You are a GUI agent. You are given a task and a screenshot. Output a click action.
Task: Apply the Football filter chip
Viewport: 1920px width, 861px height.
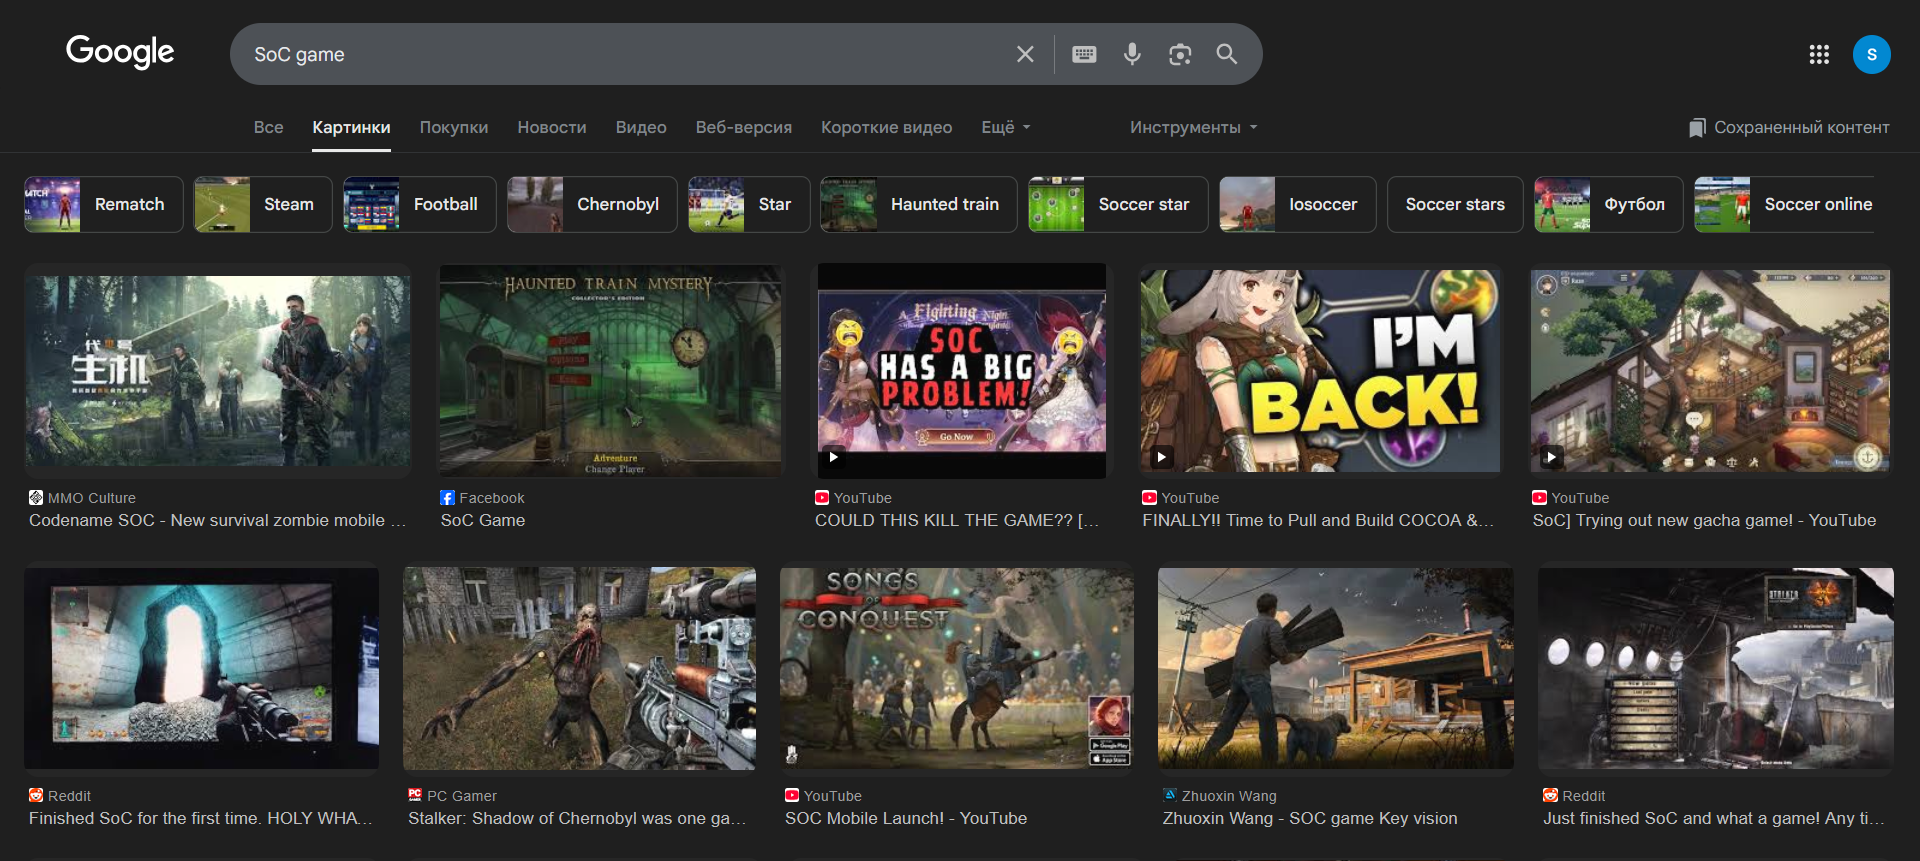point(420,204)
